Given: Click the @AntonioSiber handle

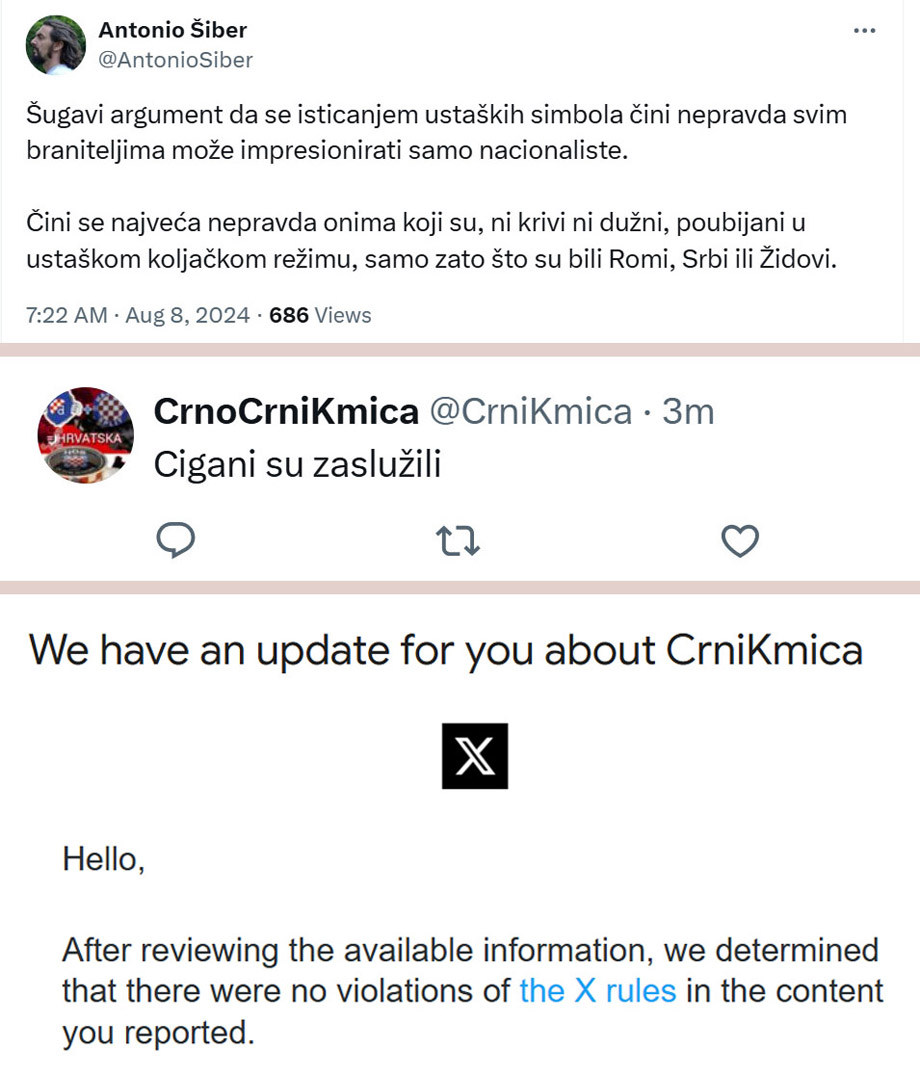Looking at the screenshot, I should pos(175,60).
